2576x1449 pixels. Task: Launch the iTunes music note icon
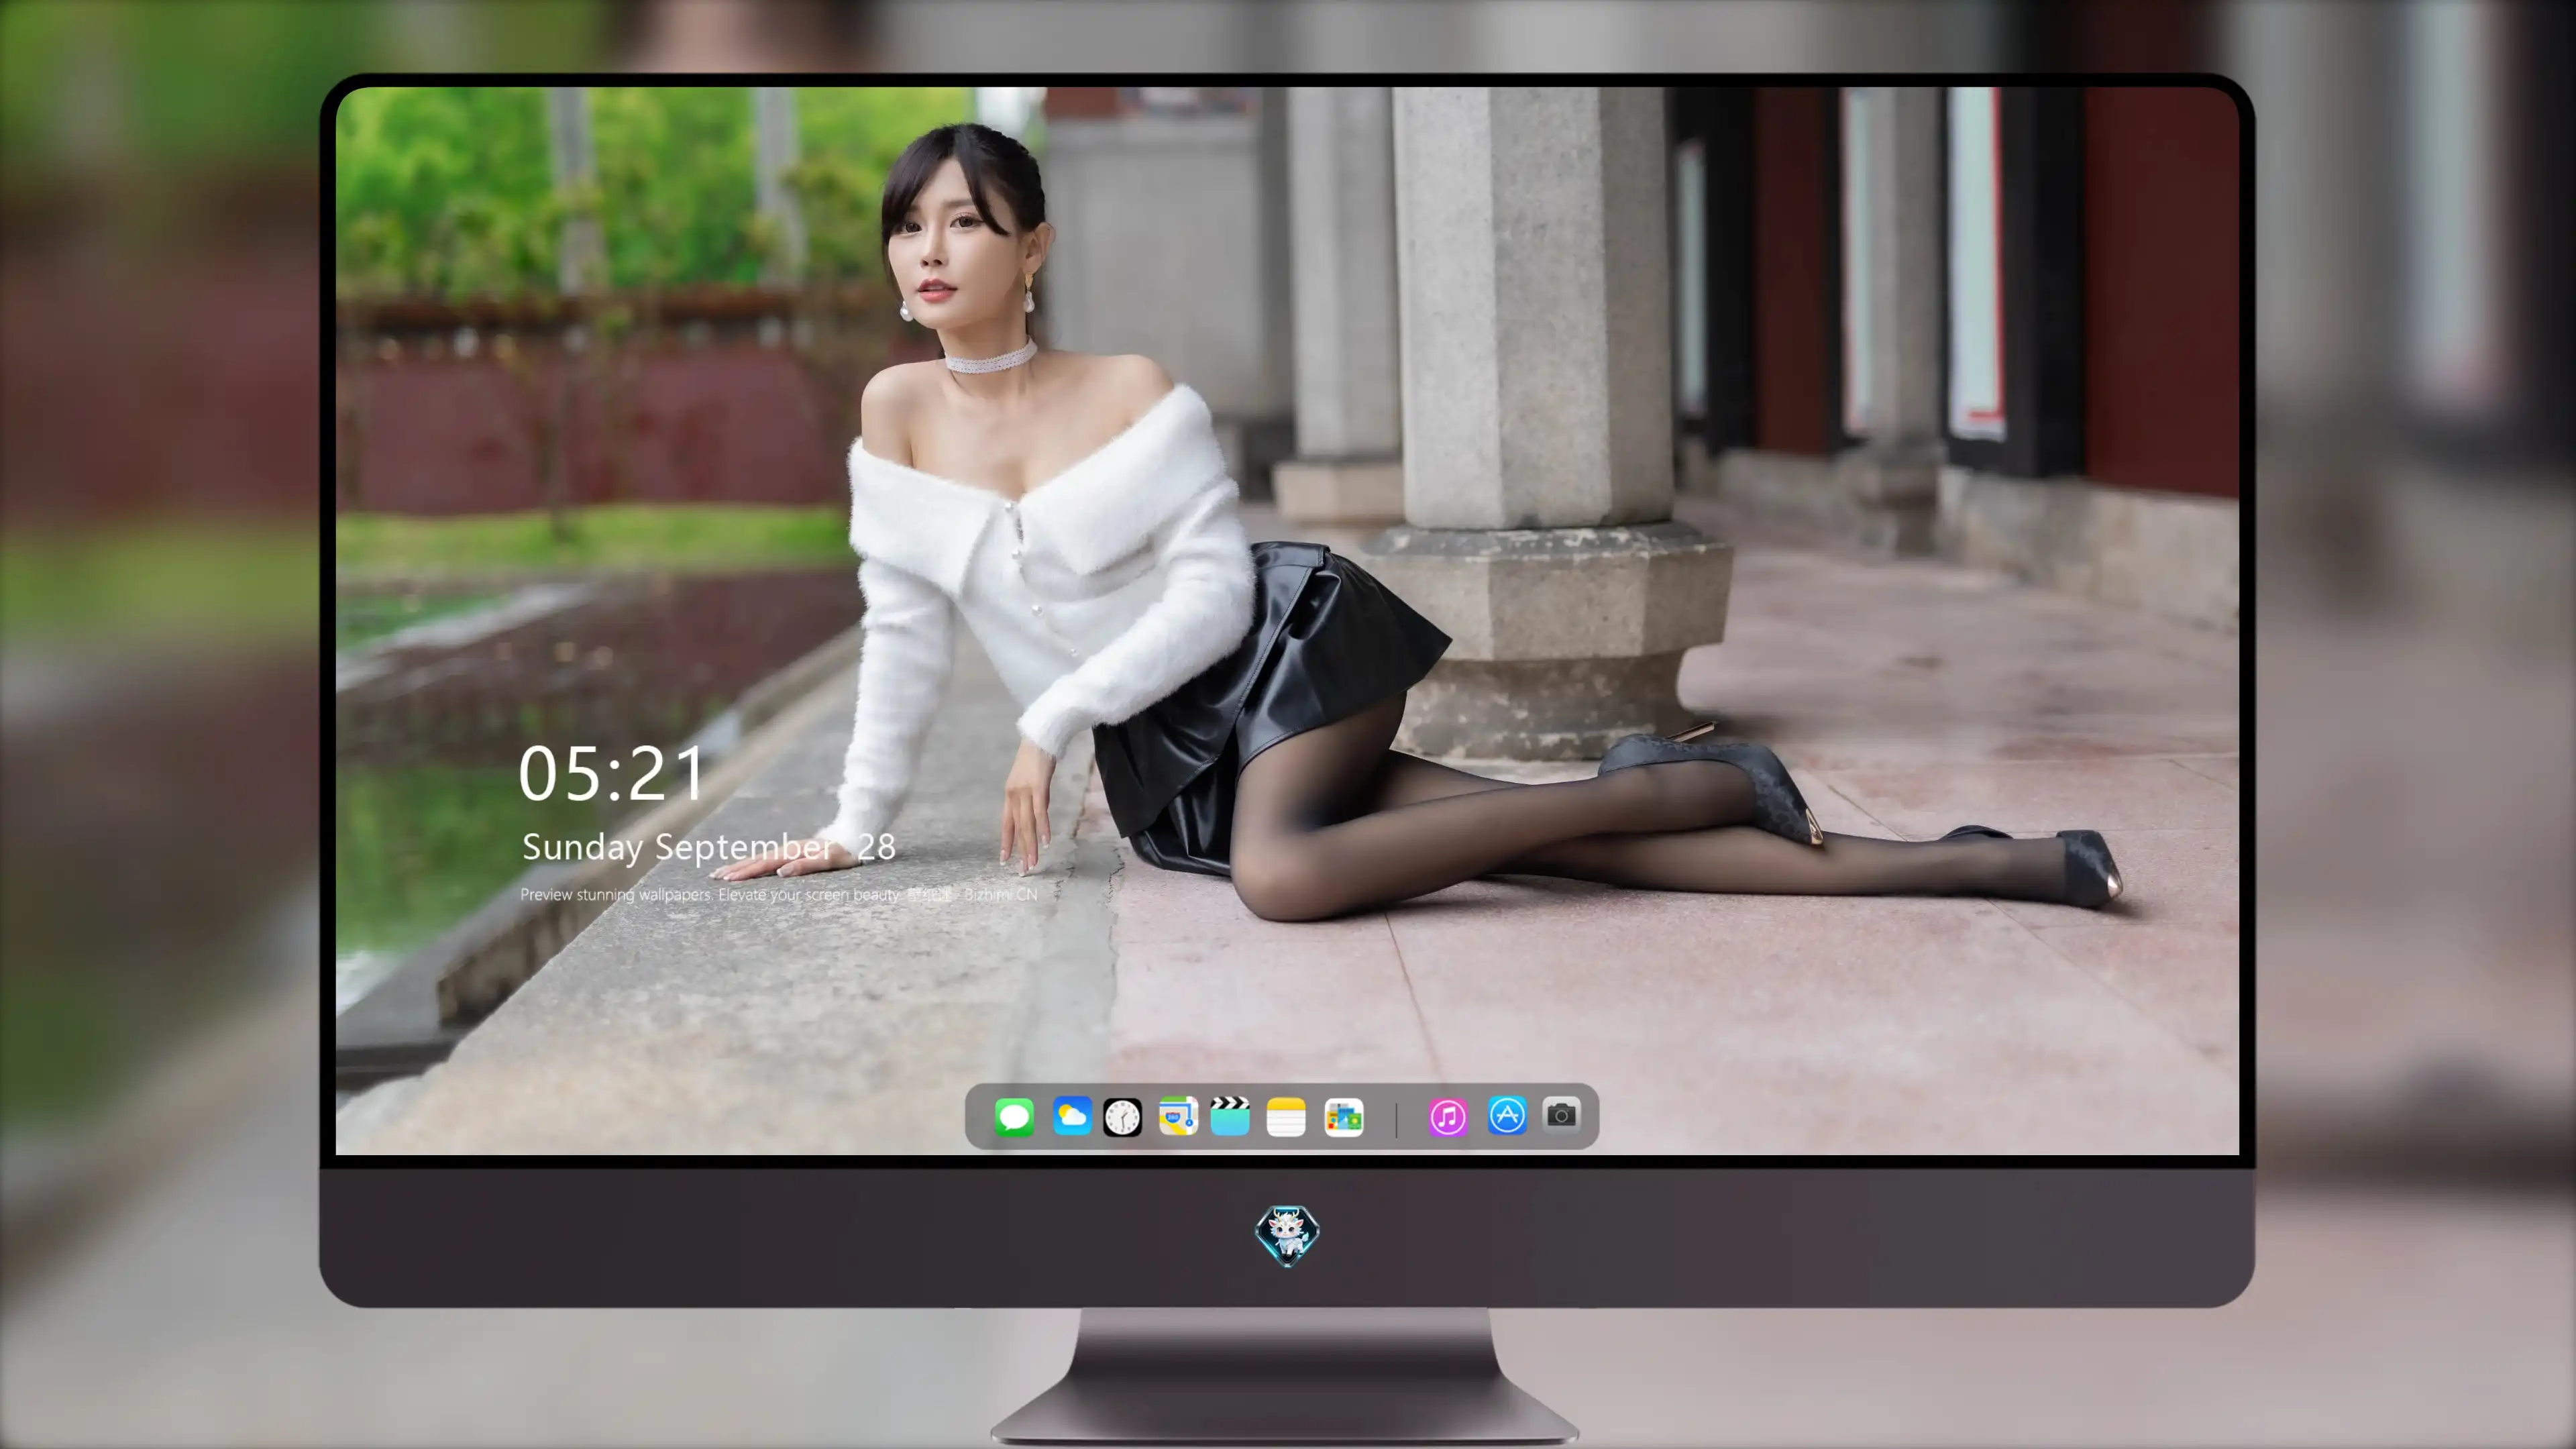pos(1448,1117)
